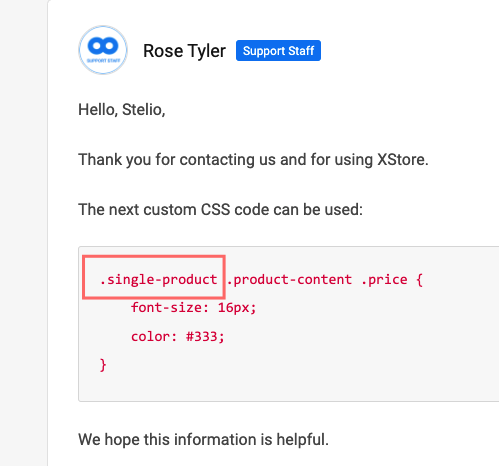The width and height of the screenshot is (499, 466).
Task: Click the .product-content selector in the code
Action: [x=289, y=279]
